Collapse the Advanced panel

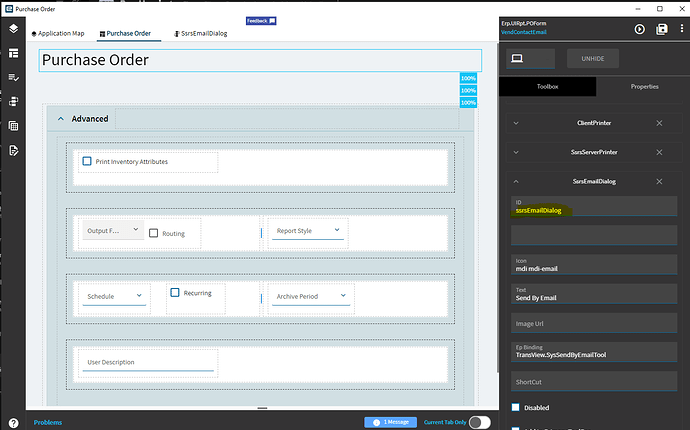pyautogui.click(x=61, y=119)
